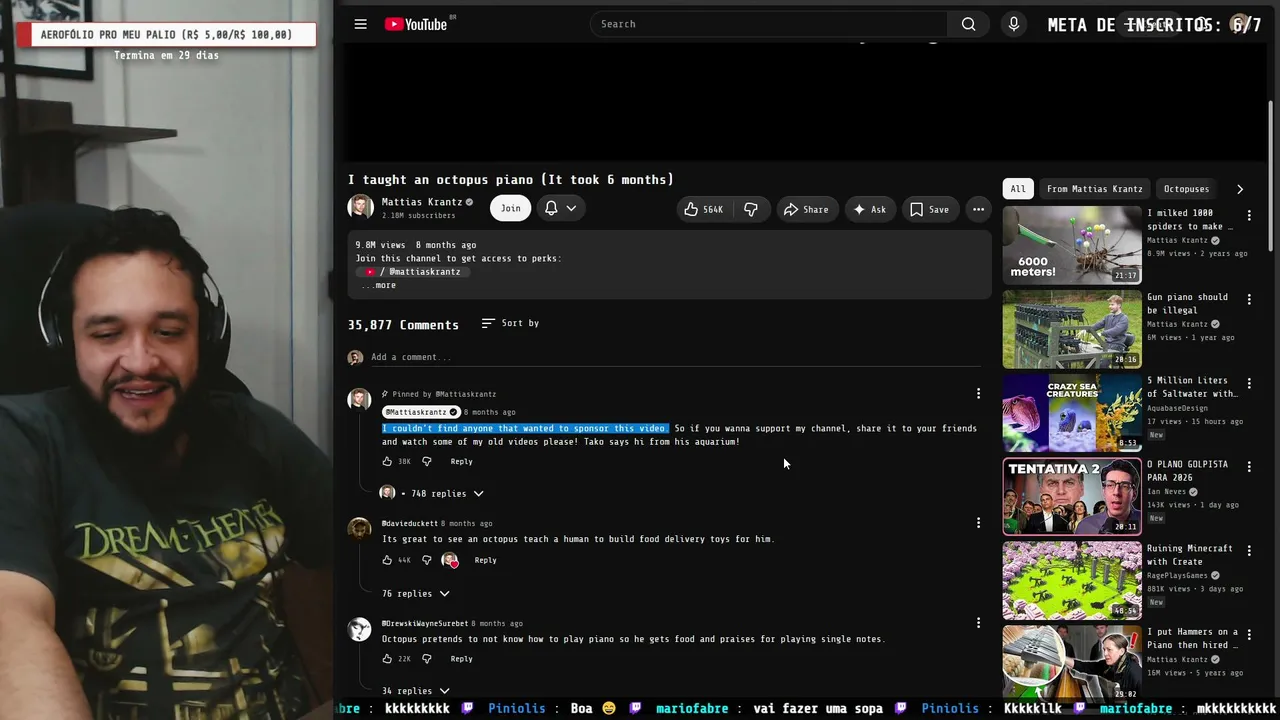Reply to @davieduckett comment

[485, 560]
